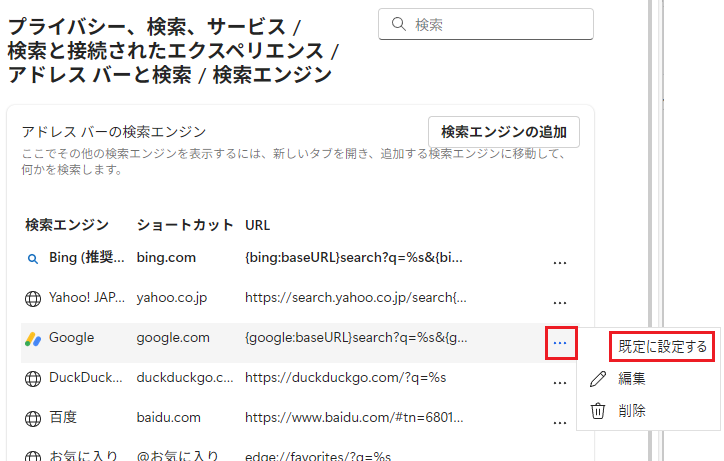
Task: Click the search settings input field
Action: pos(486,24)
